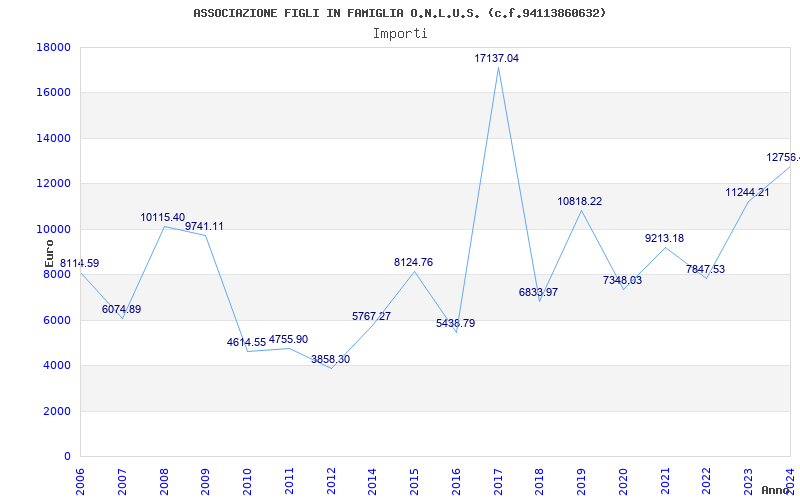
Task: Click the 2022 year label
Action: [x=707, y=481]
